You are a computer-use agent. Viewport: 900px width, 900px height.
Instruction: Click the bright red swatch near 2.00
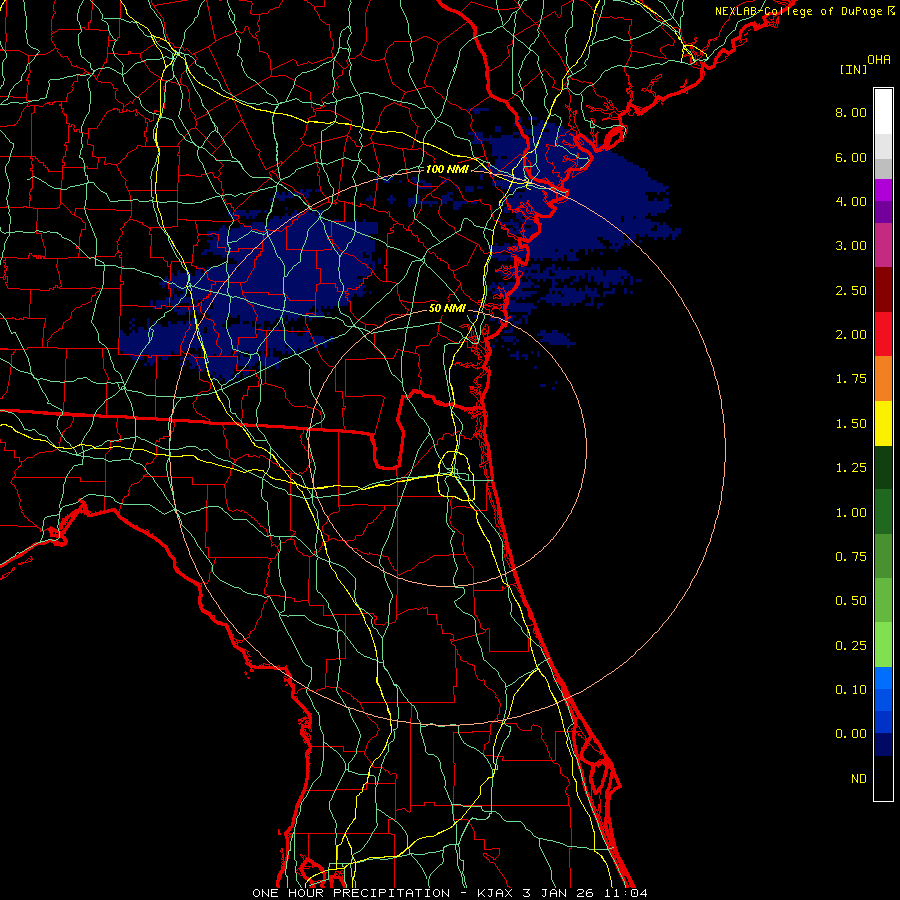(883, 334)
